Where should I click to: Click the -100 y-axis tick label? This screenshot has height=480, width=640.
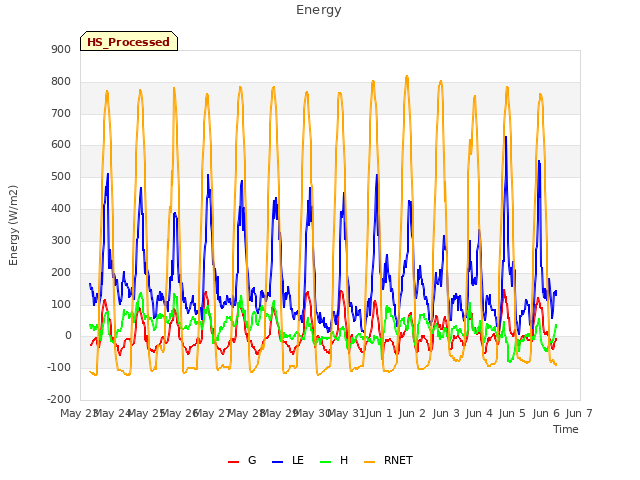pyautogui.click(x=59, y=367)
